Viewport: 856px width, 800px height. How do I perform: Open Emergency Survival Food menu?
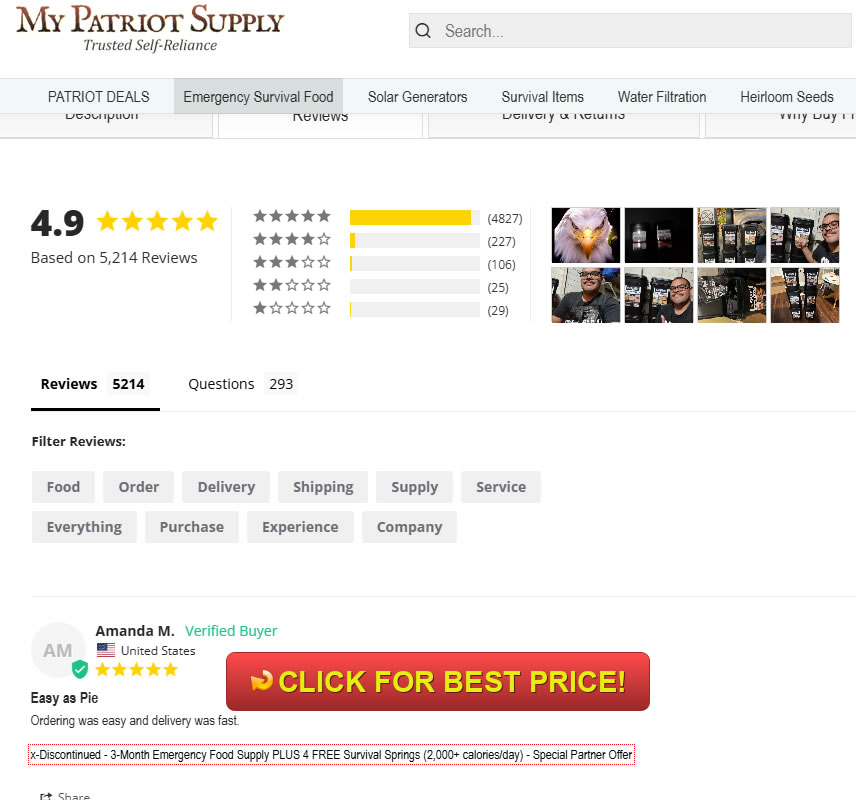pyautogui.click(x=258, y=97)
